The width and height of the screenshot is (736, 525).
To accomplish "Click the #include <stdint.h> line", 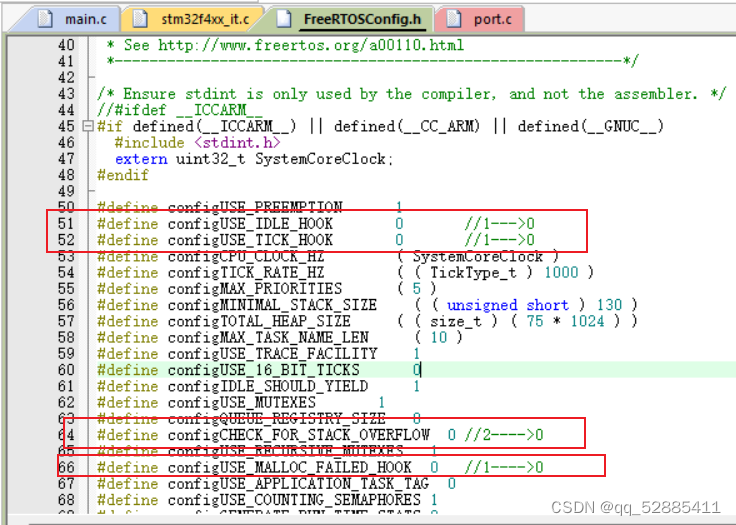I will point(197,142).
